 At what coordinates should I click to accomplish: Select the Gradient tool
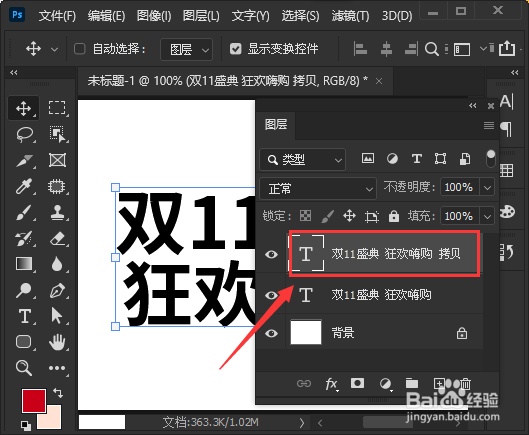24,264
